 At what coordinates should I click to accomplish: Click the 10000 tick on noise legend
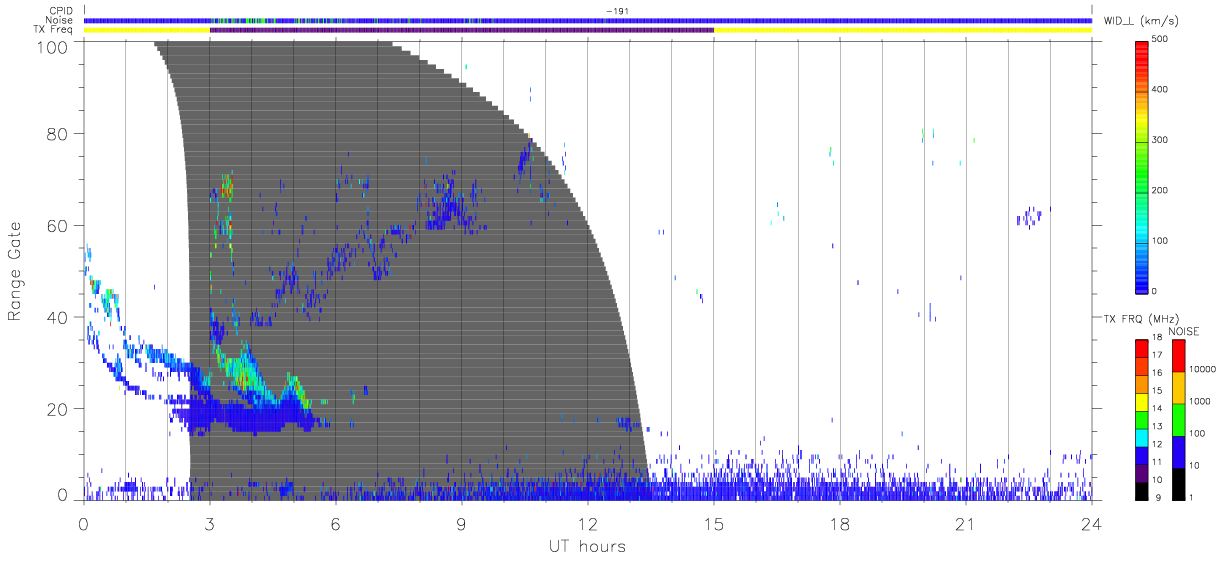click(x=1202, y=369)
